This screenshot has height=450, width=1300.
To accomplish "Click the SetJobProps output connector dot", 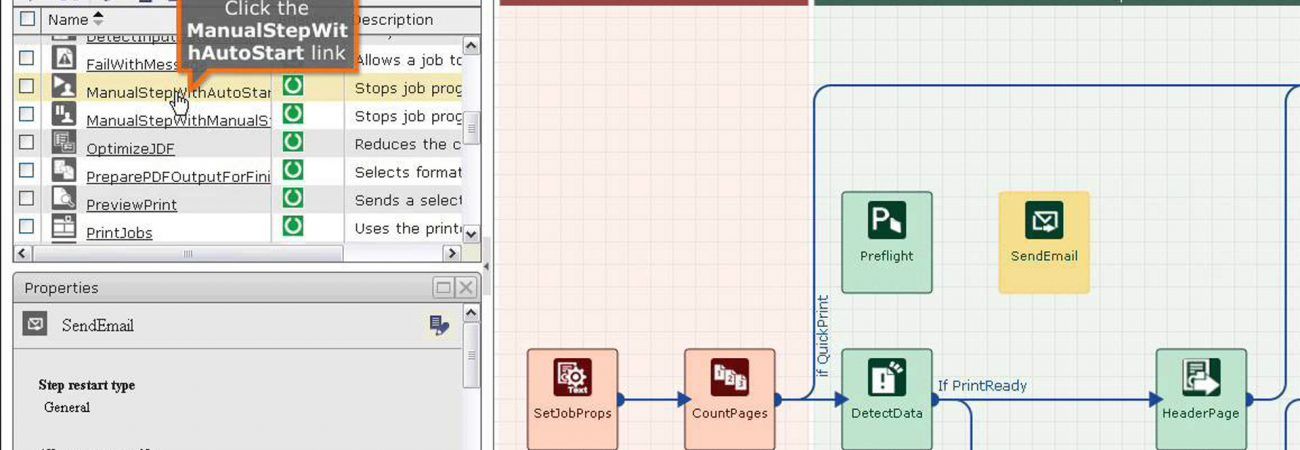I will (620, 399).
